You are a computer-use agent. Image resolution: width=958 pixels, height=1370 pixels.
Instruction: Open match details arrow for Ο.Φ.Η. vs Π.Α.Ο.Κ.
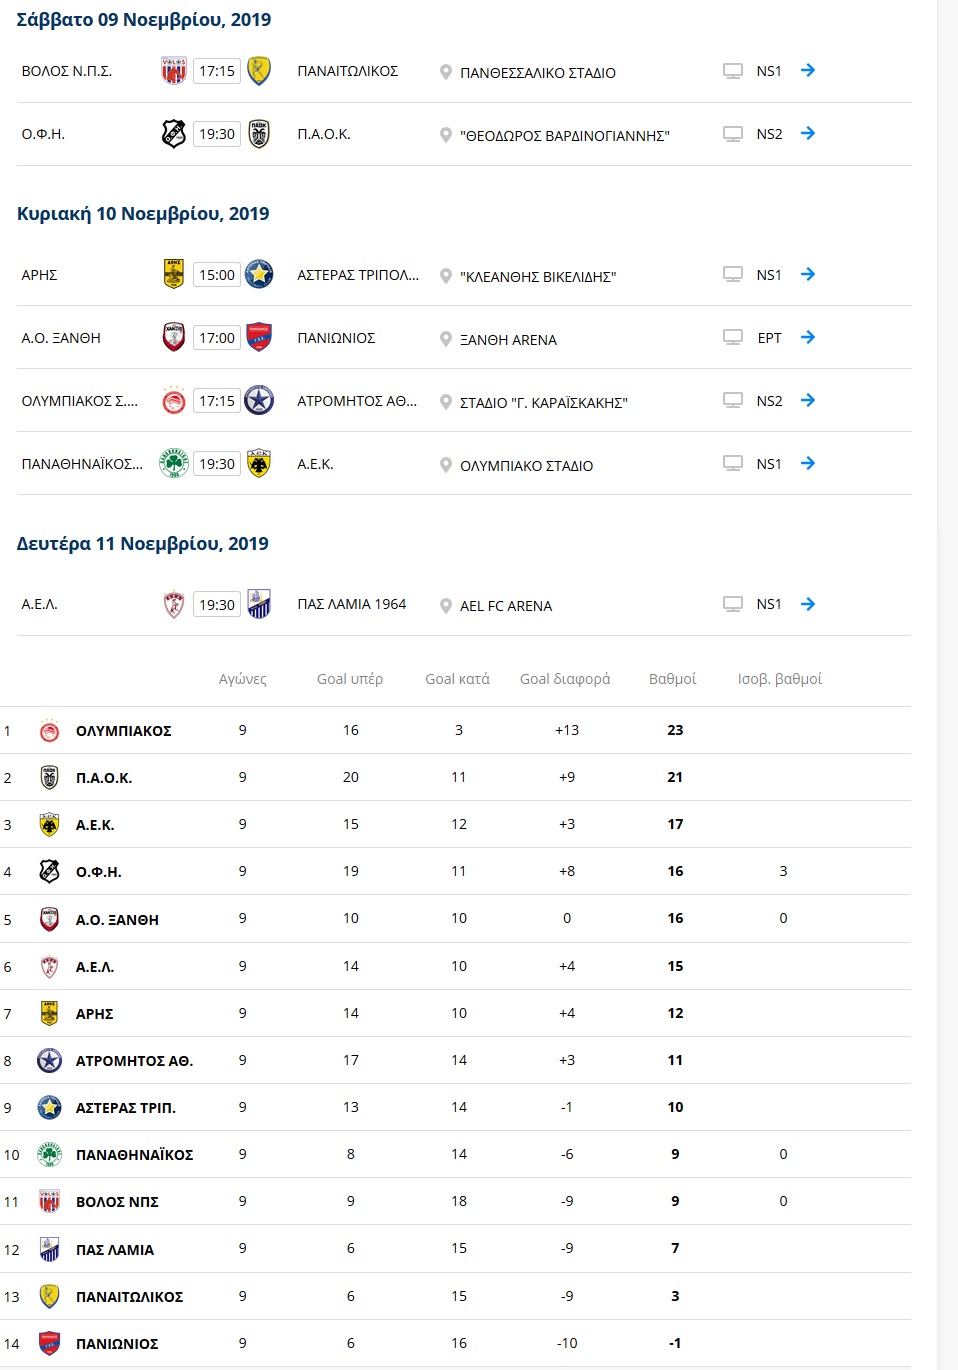[808, 134]
